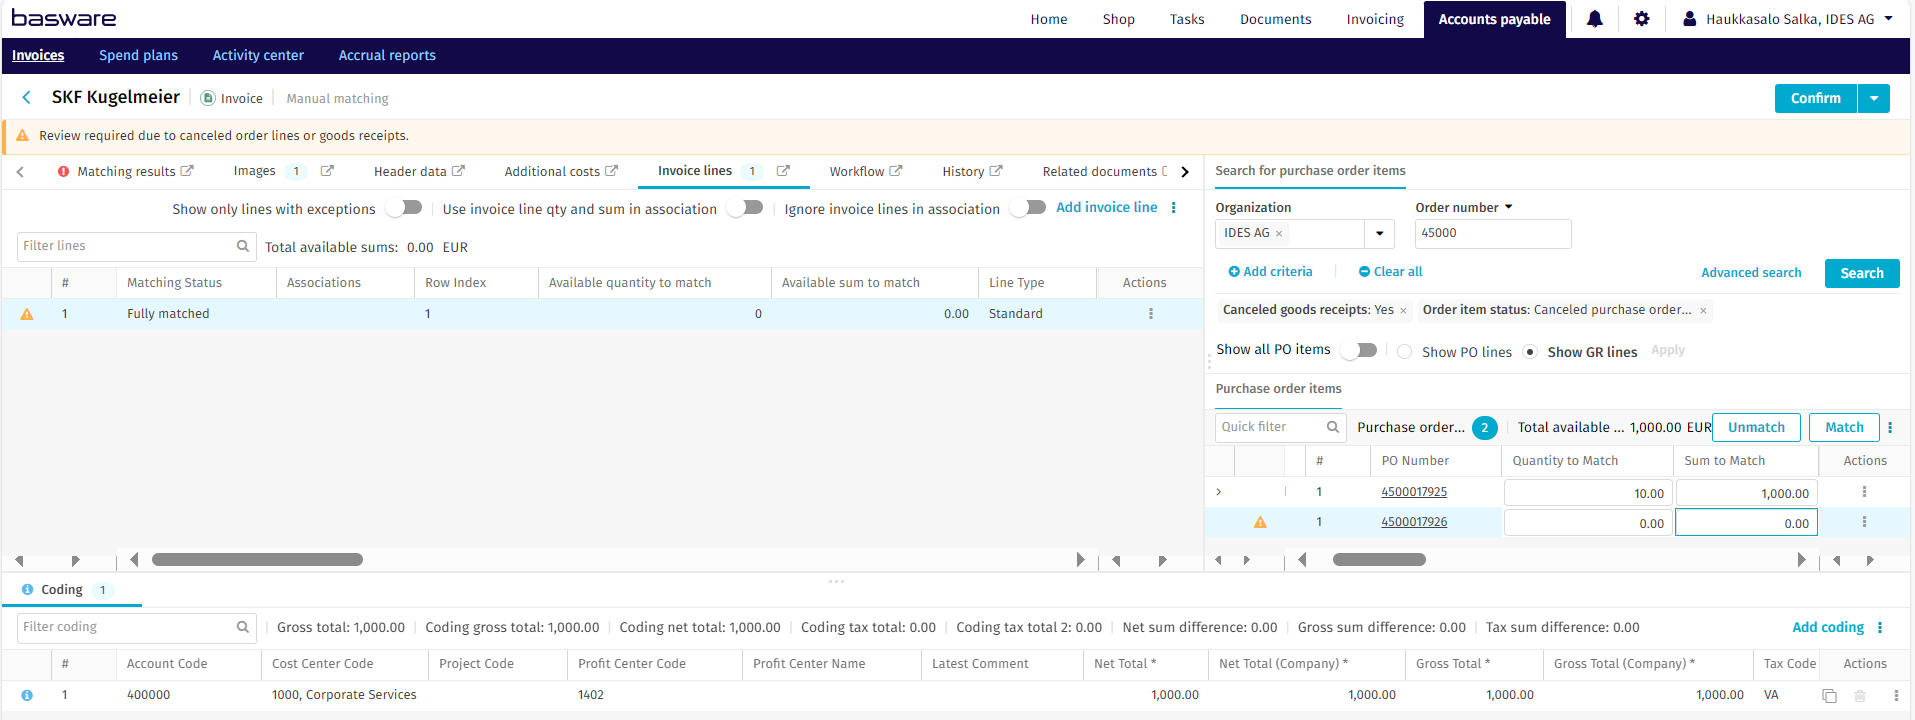Viewport: 1915px width, 720px height.
Task: Pop out the Invoice lines tab
Action: (x=783, y=171)
